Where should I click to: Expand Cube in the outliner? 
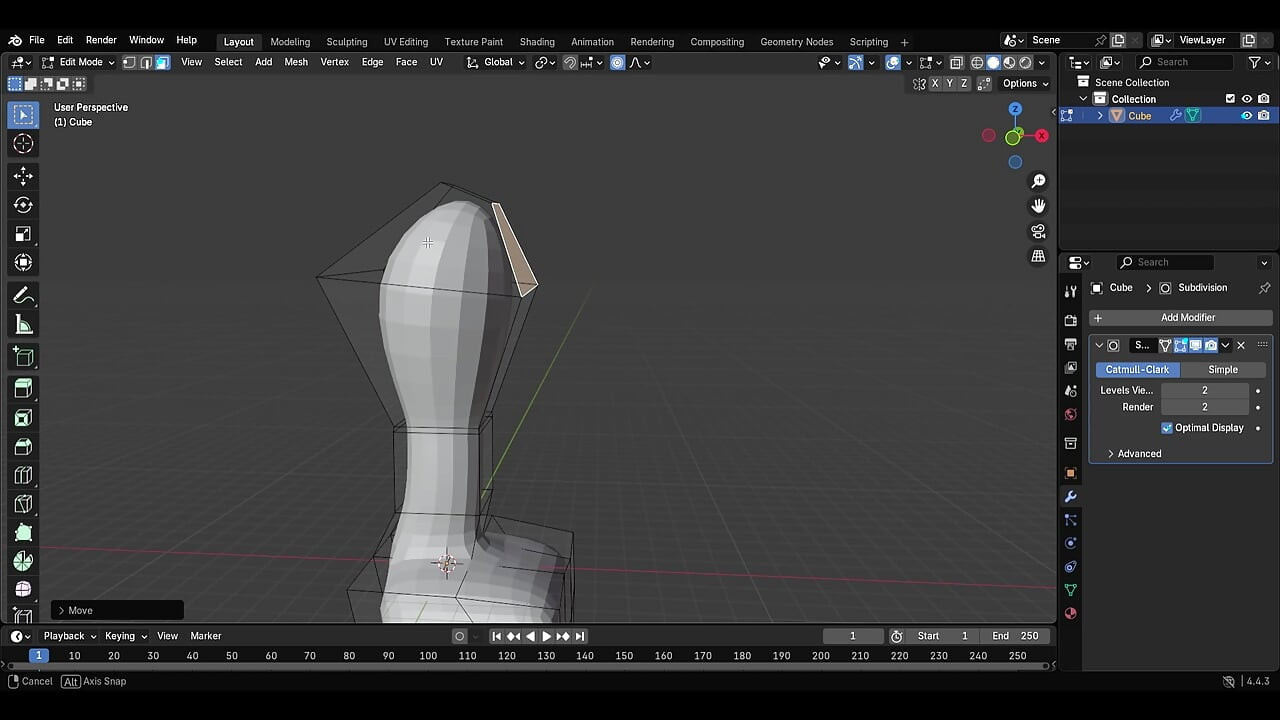tap(1100, 116)
